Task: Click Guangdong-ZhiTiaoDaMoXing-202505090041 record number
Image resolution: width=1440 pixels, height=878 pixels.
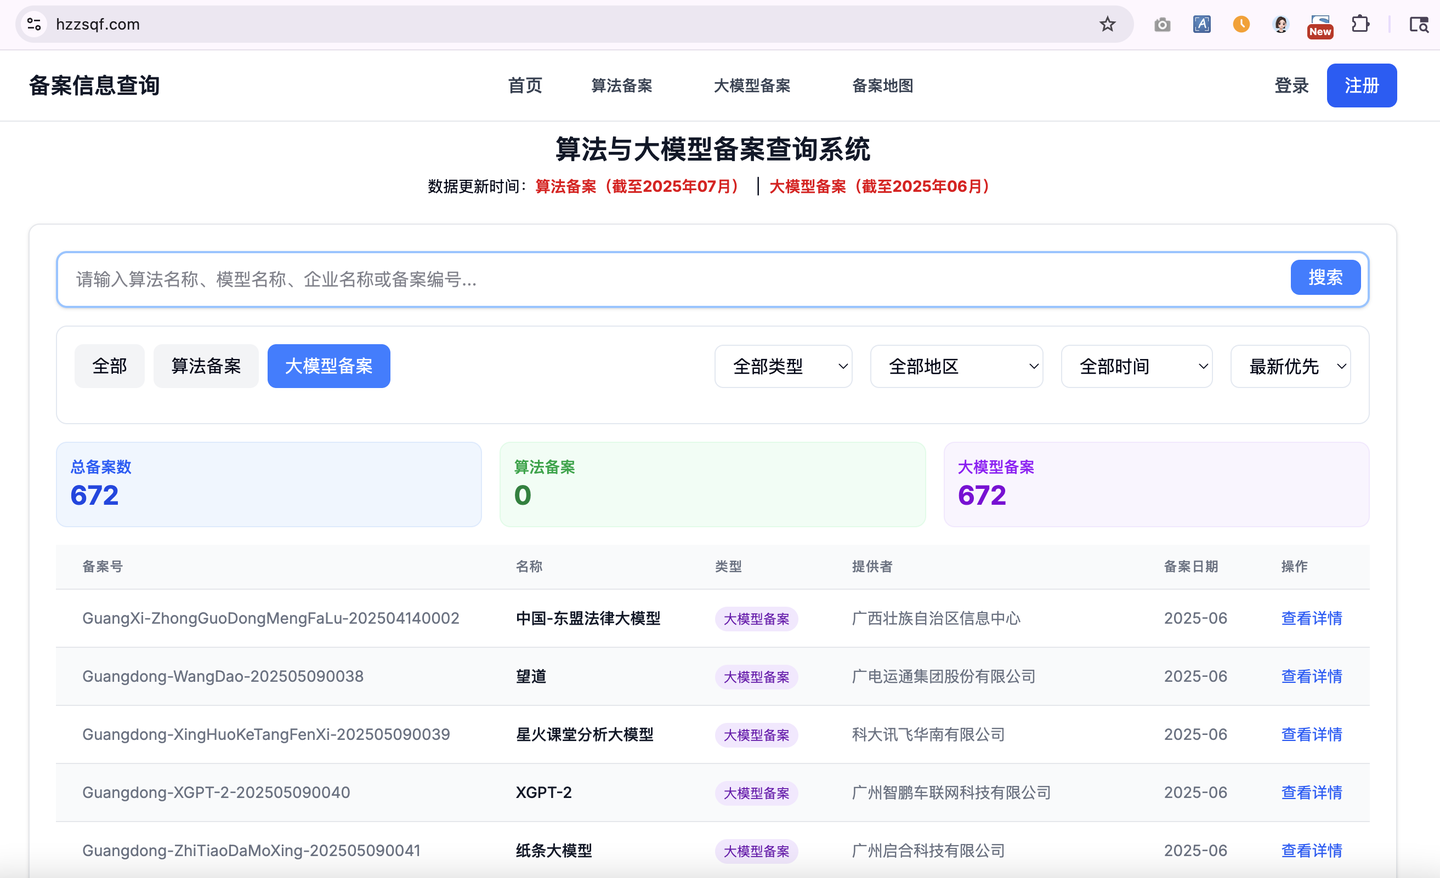Action: pyautogui.click(x=251, y=850)
